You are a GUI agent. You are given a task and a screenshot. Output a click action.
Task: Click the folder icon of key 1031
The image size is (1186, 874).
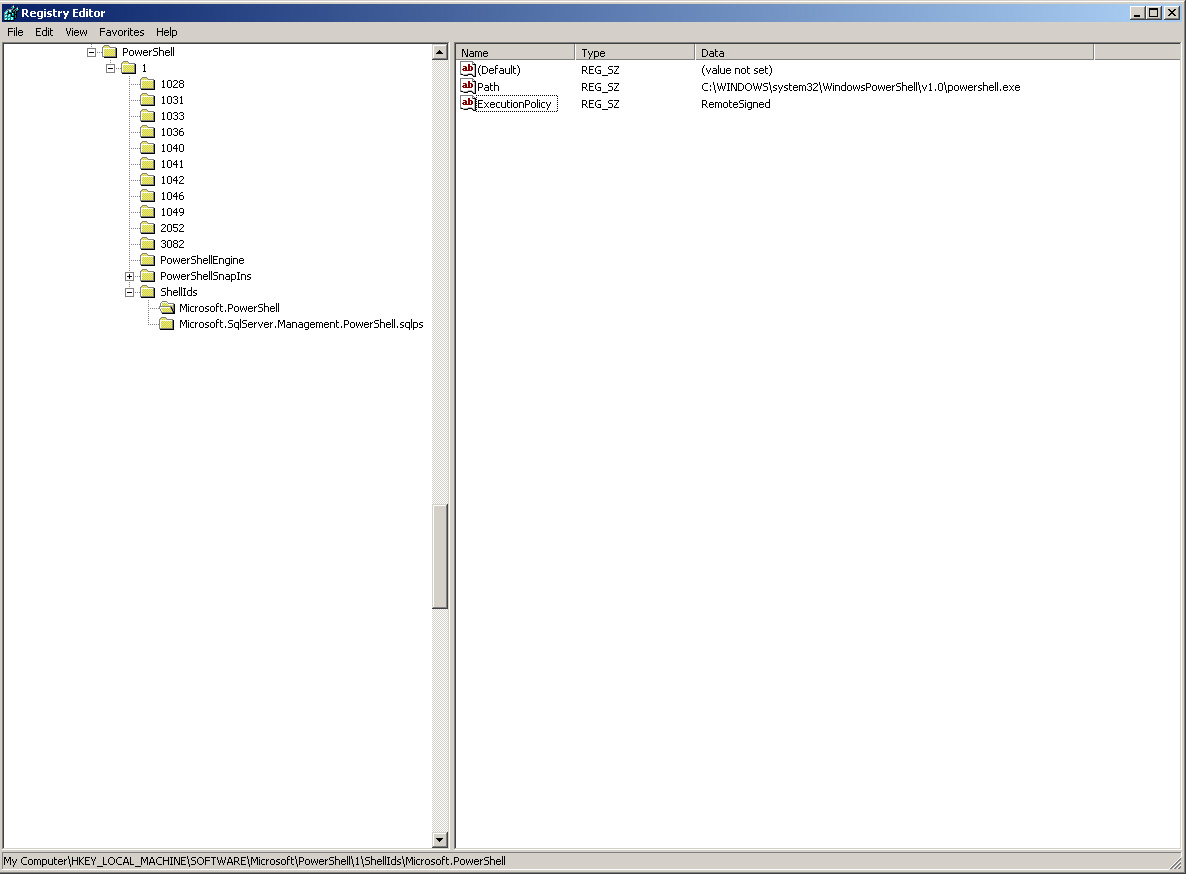pyautogui.click(x=147, y=100)
